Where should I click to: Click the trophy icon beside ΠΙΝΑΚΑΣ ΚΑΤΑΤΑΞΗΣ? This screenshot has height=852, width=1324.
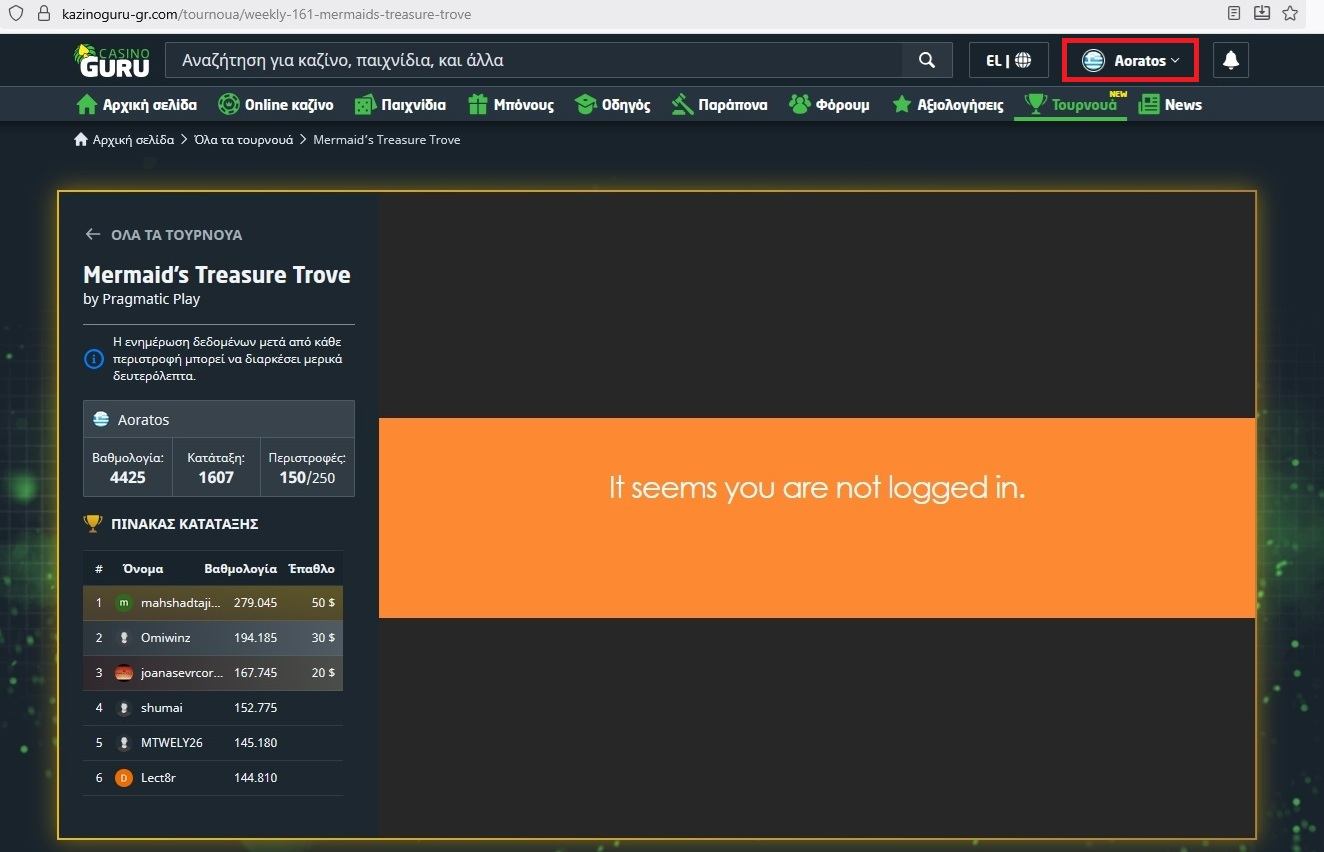tap(93, 523)
